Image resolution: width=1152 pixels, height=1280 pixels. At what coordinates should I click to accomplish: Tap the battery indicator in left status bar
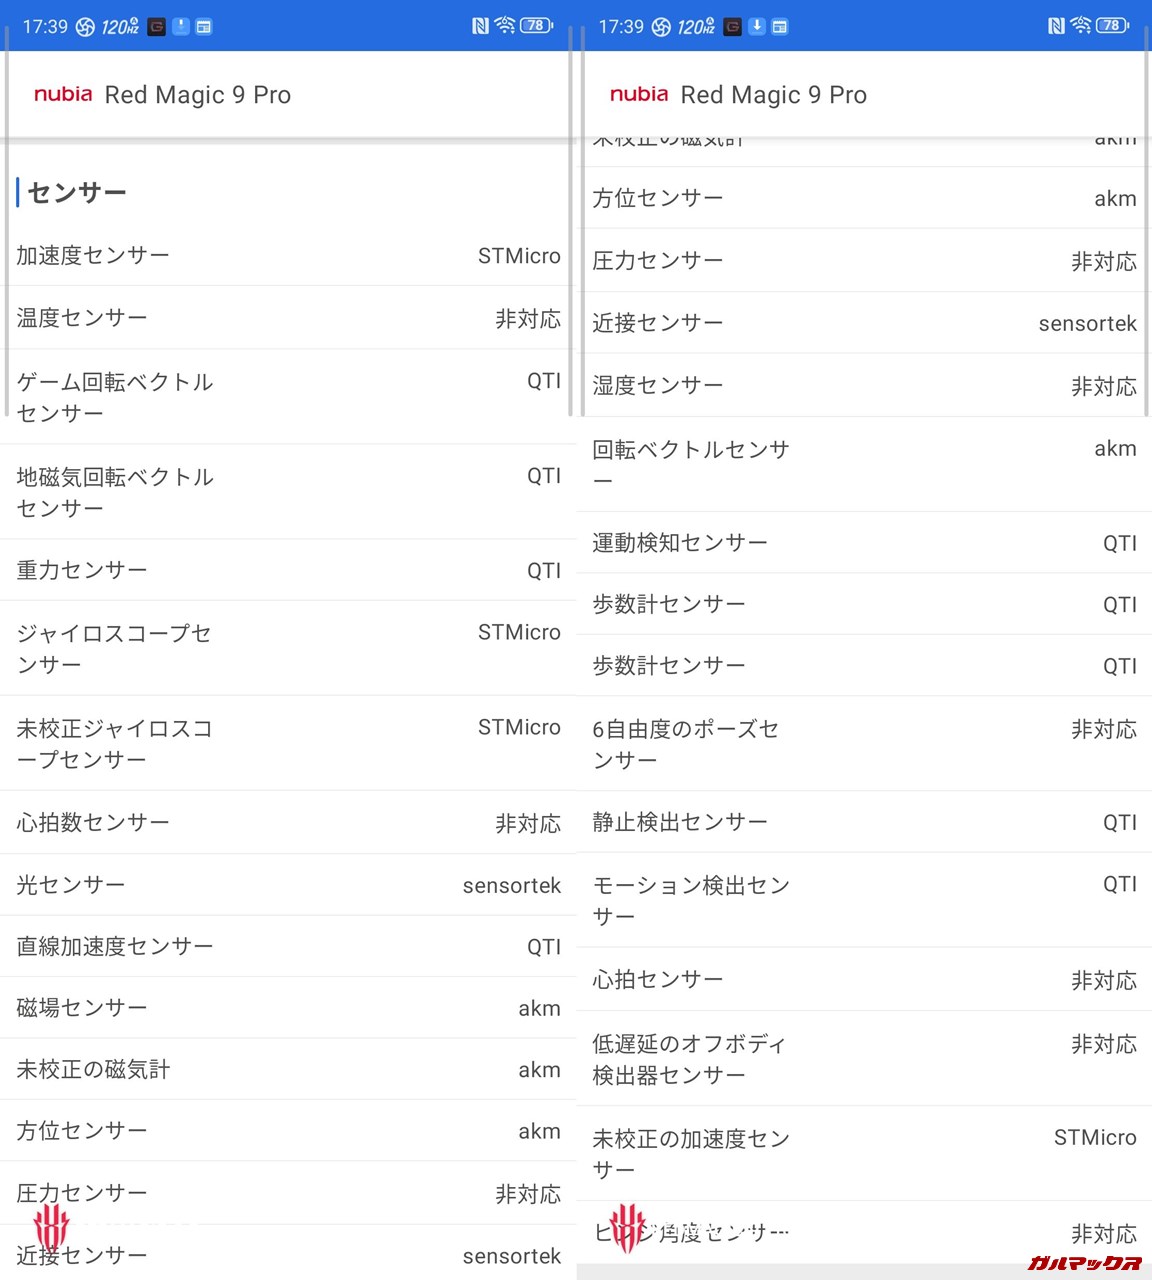point(536,26)
